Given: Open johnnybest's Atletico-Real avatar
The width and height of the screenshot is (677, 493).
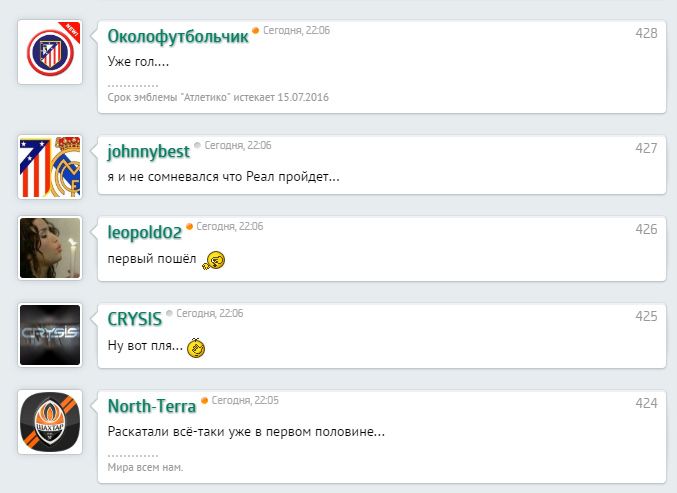Looking at the screenshot, I should pos(50,167).
